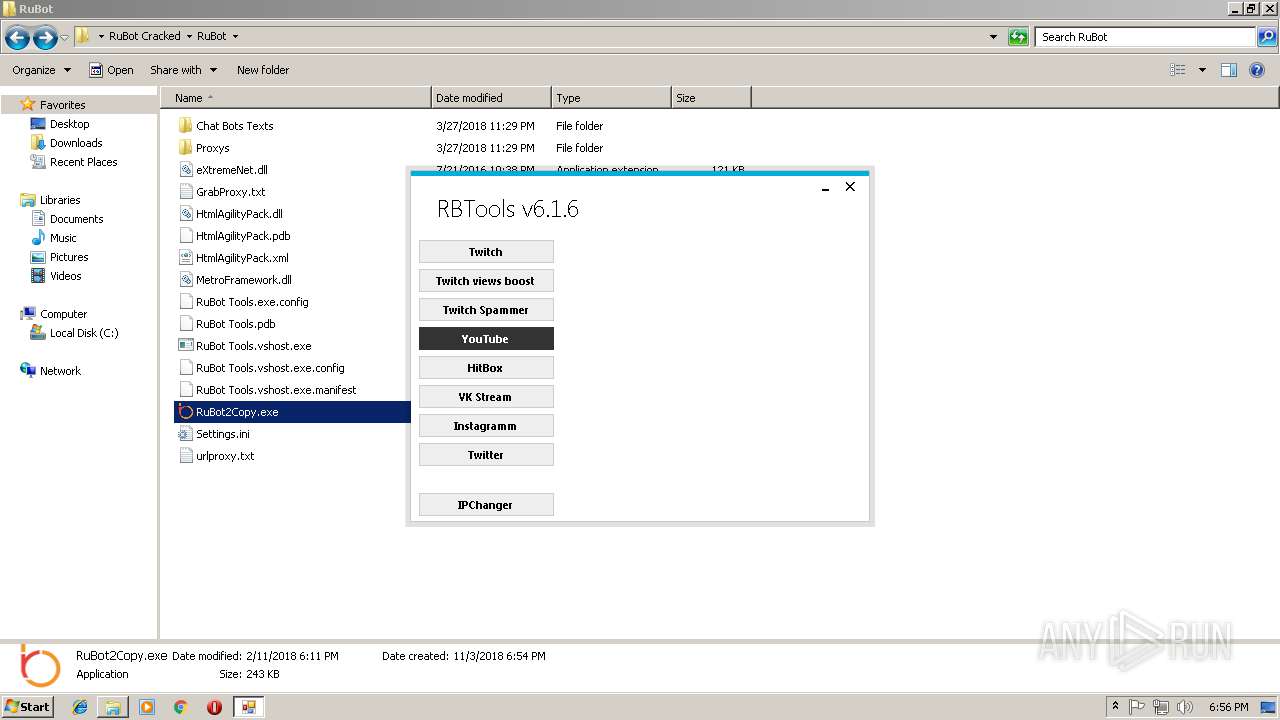This screenshot has width=1280, height=720.
Task: Launch Internet Explorer from taskbar
Action: click(80, 707)
